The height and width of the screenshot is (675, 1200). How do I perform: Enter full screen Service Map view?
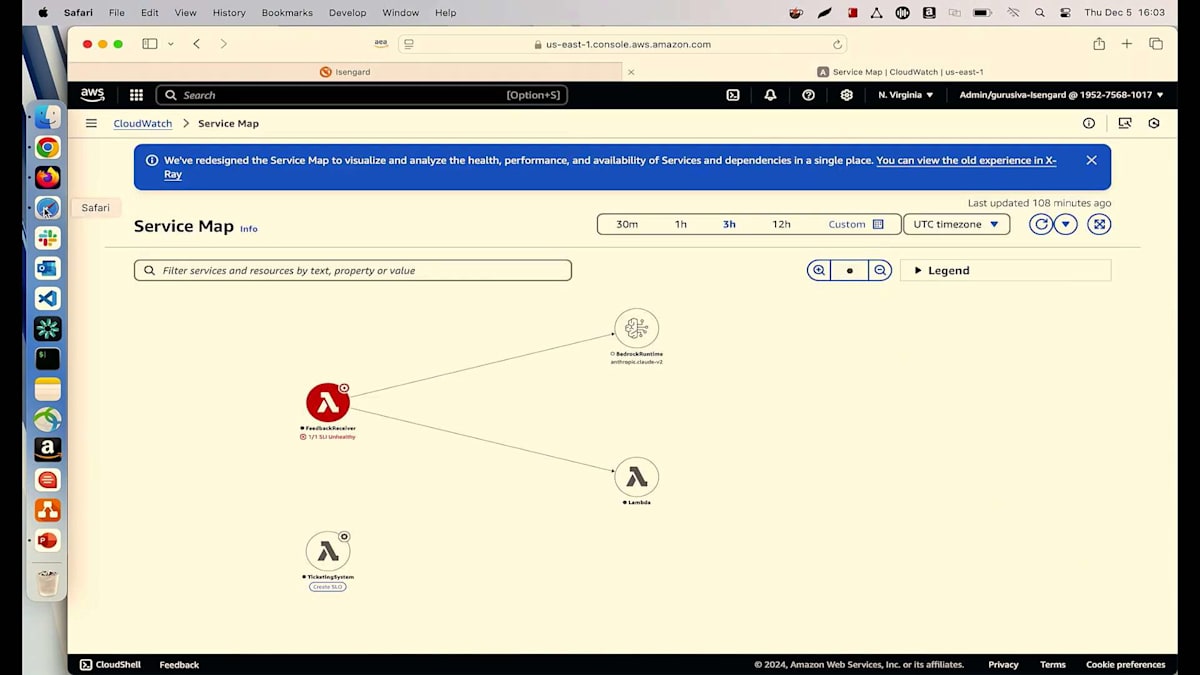pyautogui.click(x=1099, y=224)
